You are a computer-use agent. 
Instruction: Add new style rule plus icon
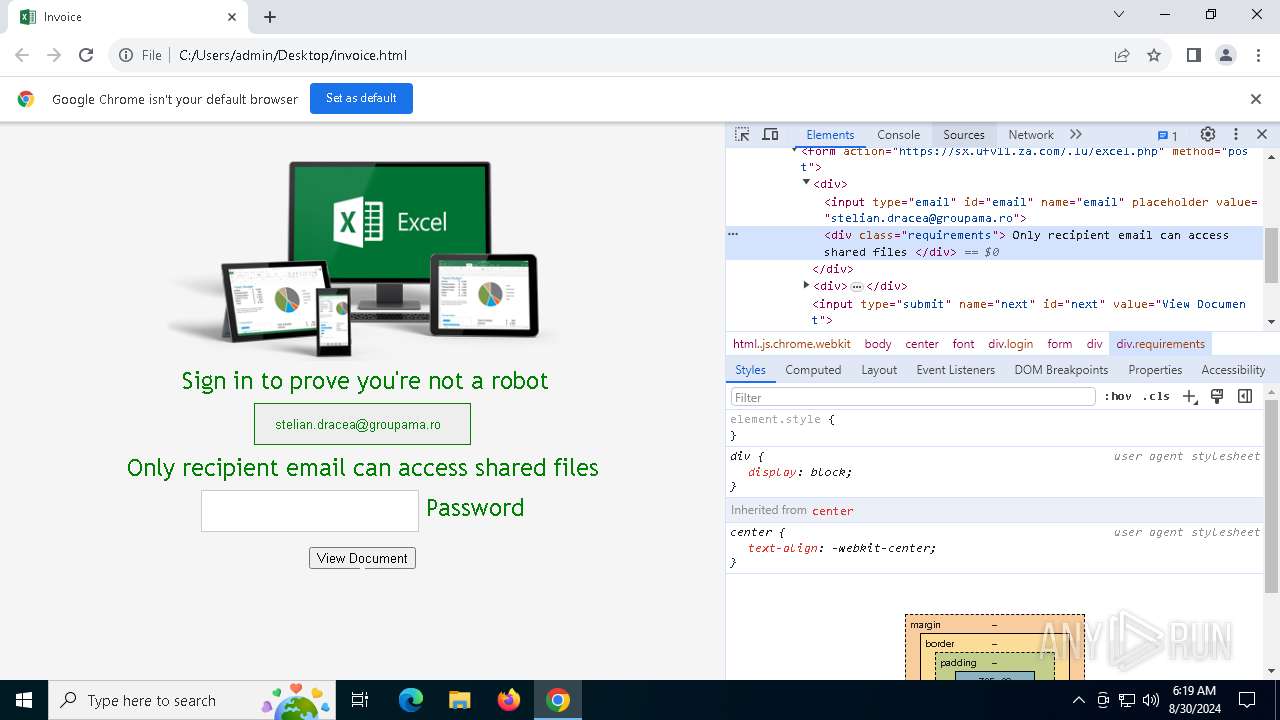1189,397
